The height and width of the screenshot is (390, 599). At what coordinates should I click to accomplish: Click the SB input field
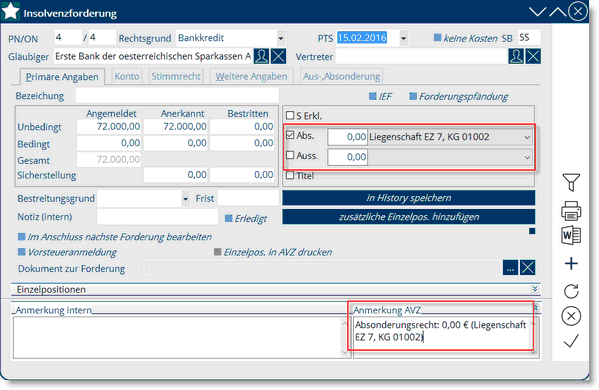pos(529,37)
